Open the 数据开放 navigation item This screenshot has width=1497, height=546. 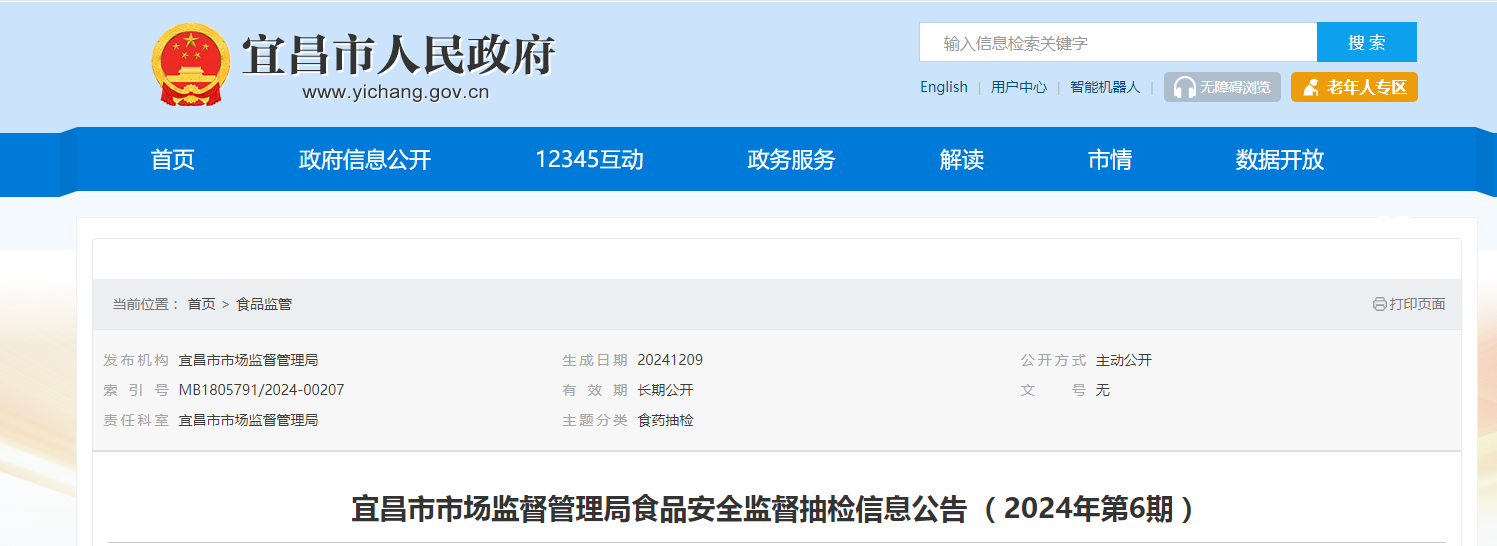coord(1279,160)
